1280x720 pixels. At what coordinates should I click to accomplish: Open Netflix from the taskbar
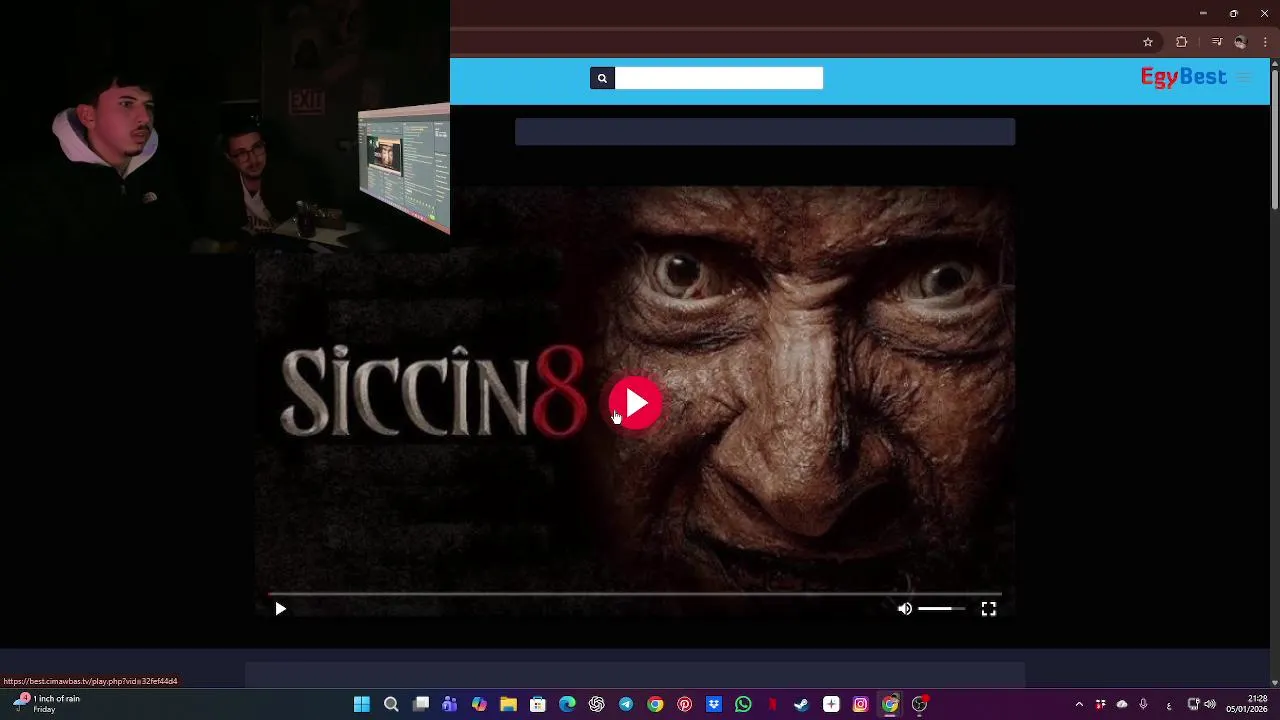point(772,704)
